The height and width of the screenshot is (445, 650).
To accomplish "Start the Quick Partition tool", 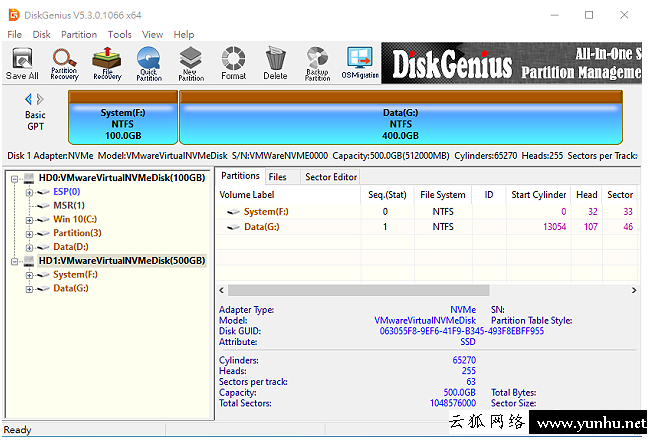I will coord(149,63).
